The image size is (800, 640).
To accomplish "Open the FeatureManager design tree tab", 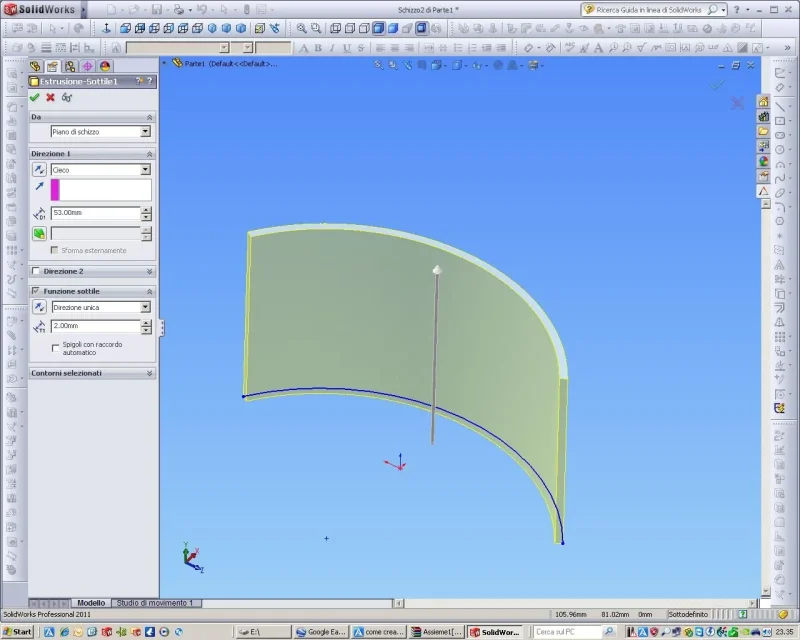I will [x=35, y=66].
